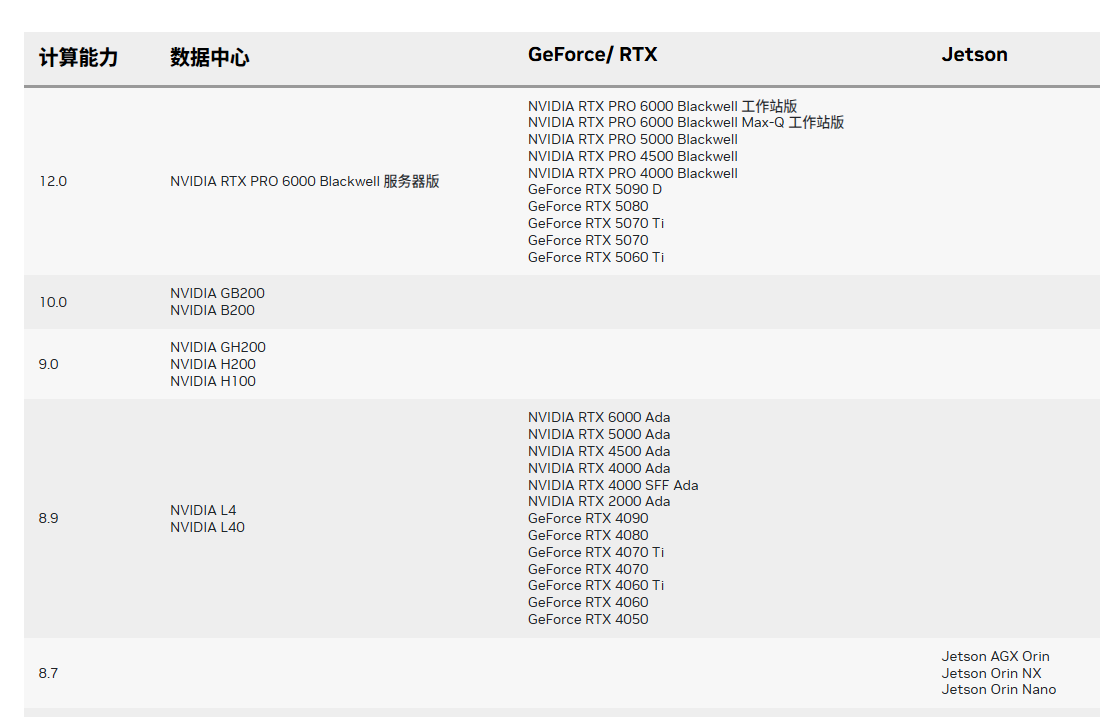Click NVIDIA RTX PRO 5000 Blackwell

[633, 139]
